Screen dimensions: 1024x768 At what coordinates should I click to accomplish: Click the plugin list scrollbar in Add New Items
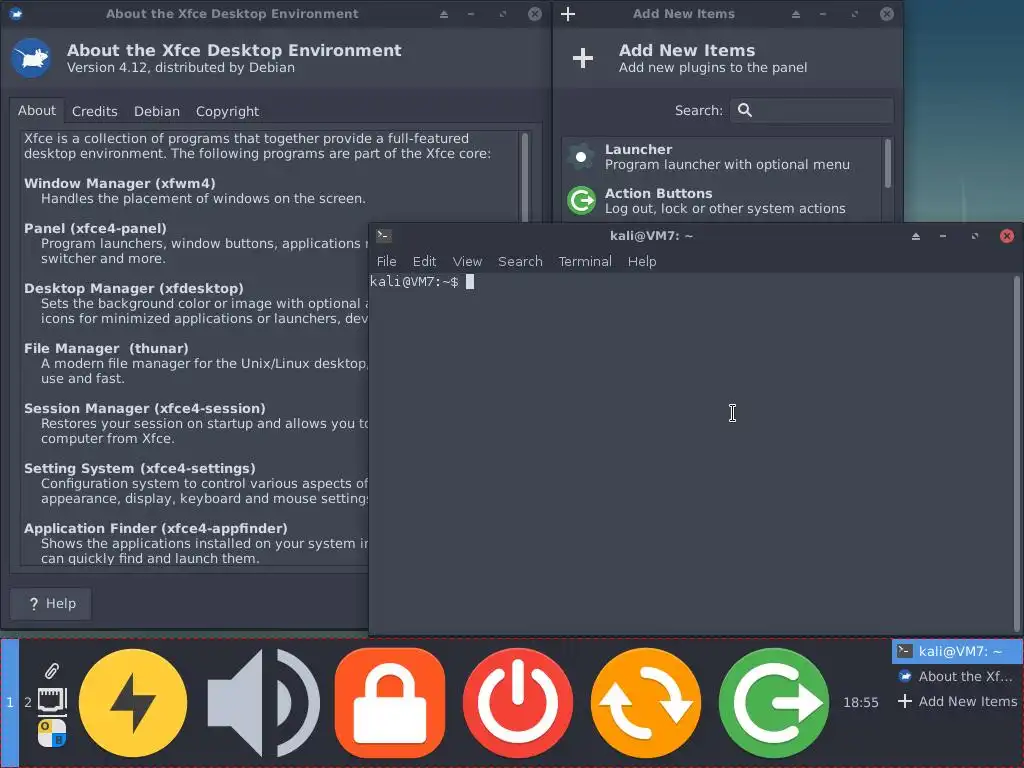pyautogui.click(x=888, y=163)
